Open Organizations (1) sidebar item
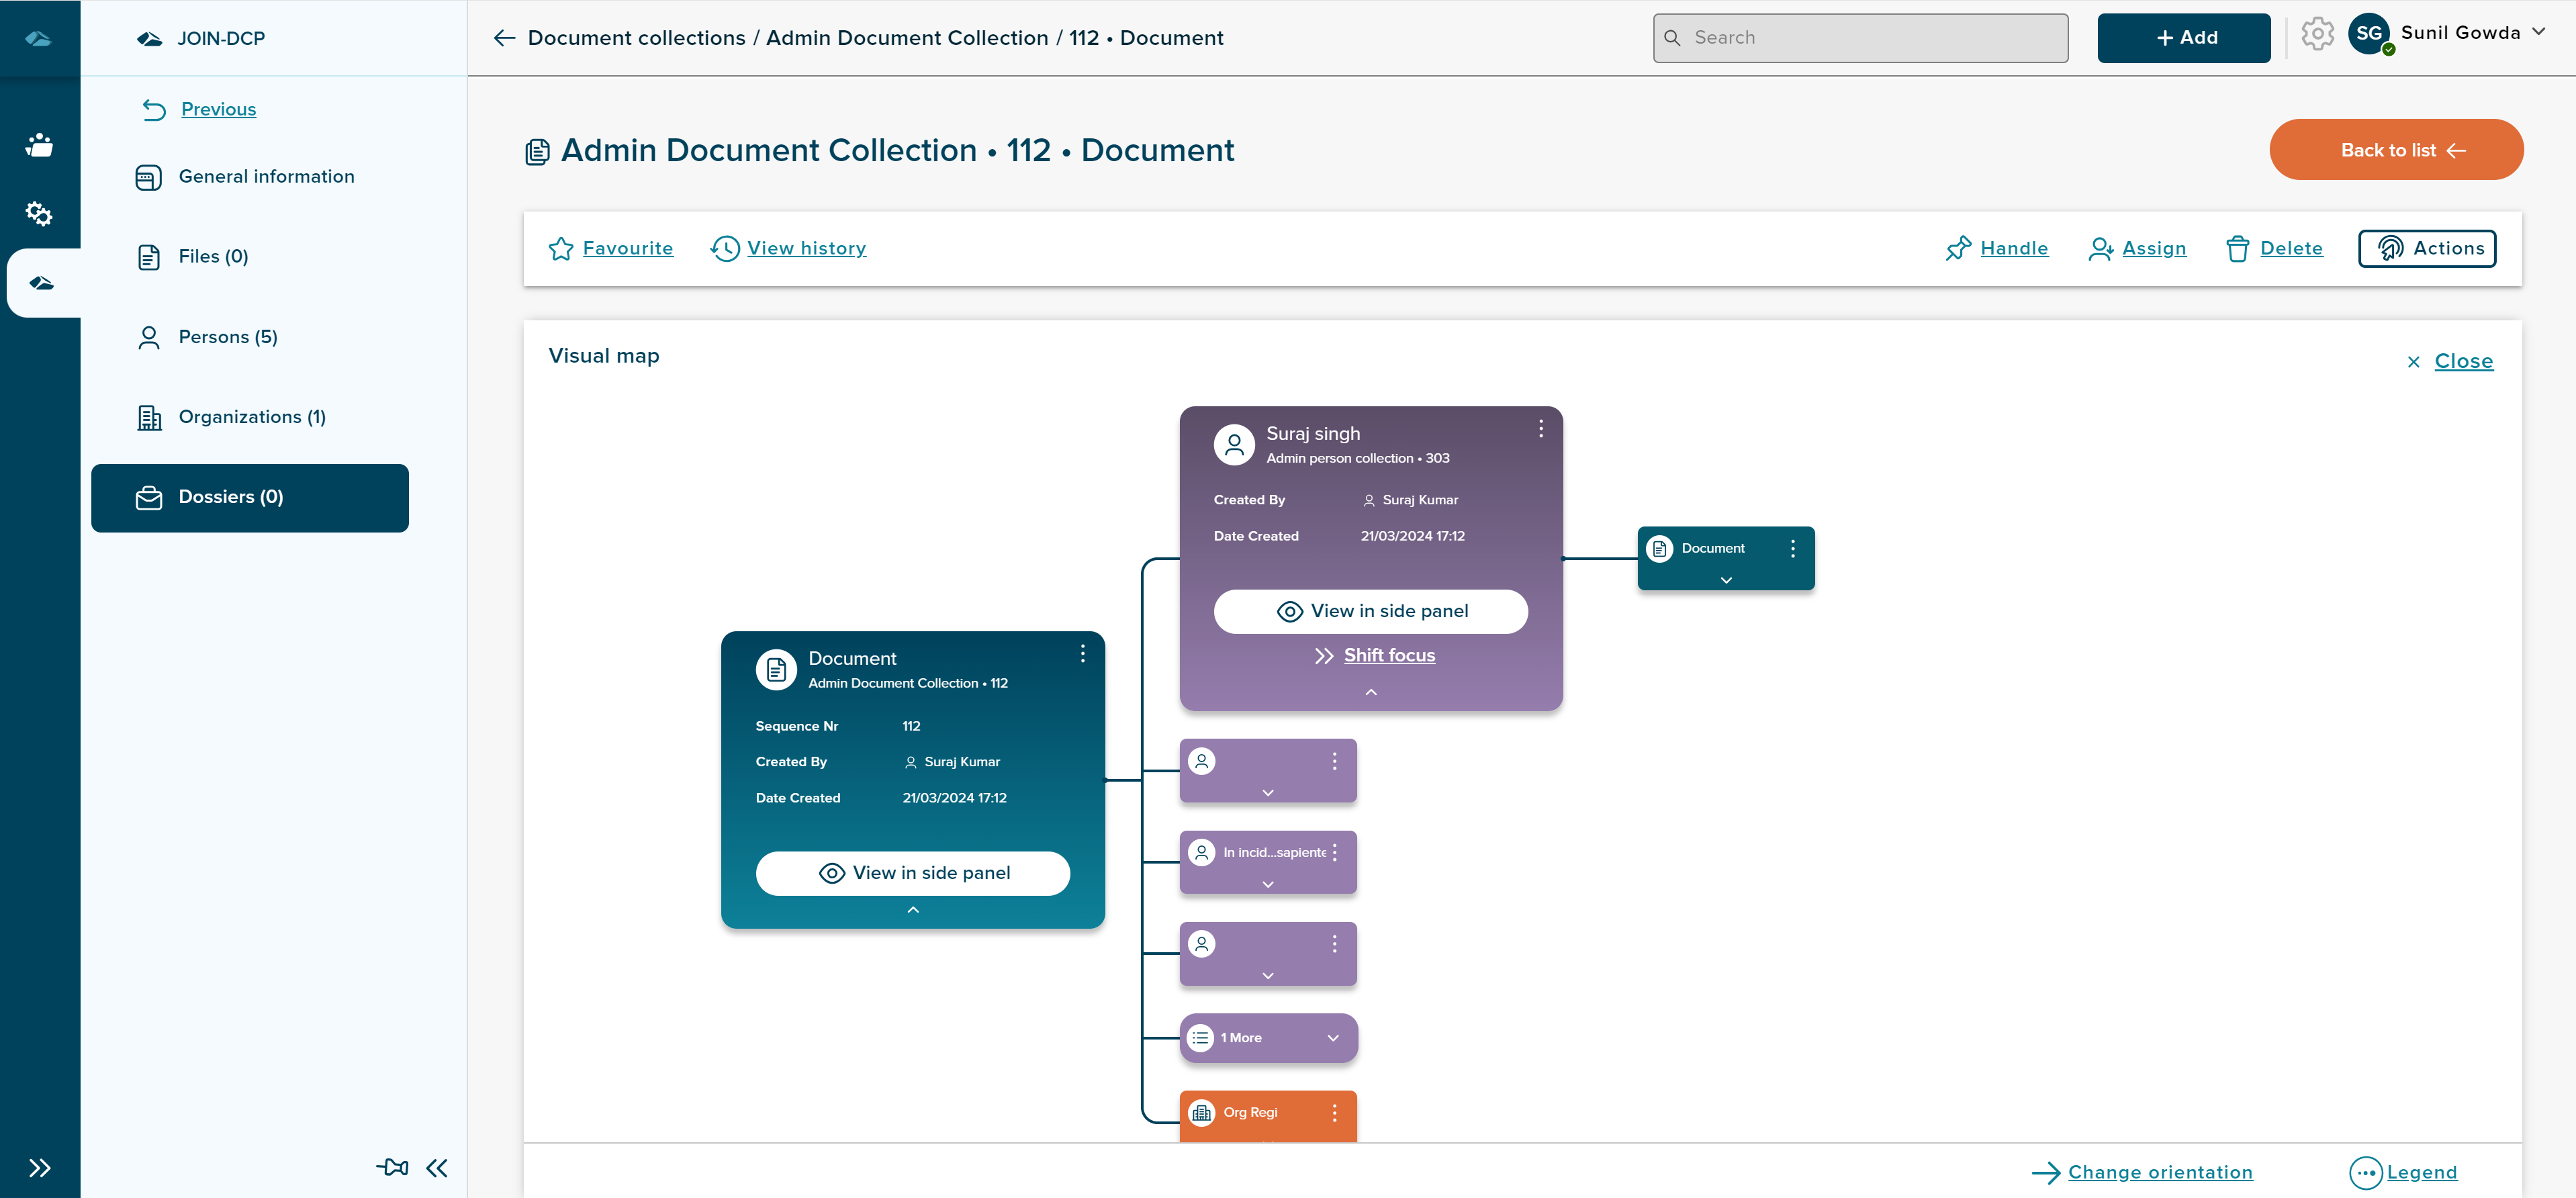Viewport: 2576px width, 1198px height. pyautogui.click(x=252, y=417)
